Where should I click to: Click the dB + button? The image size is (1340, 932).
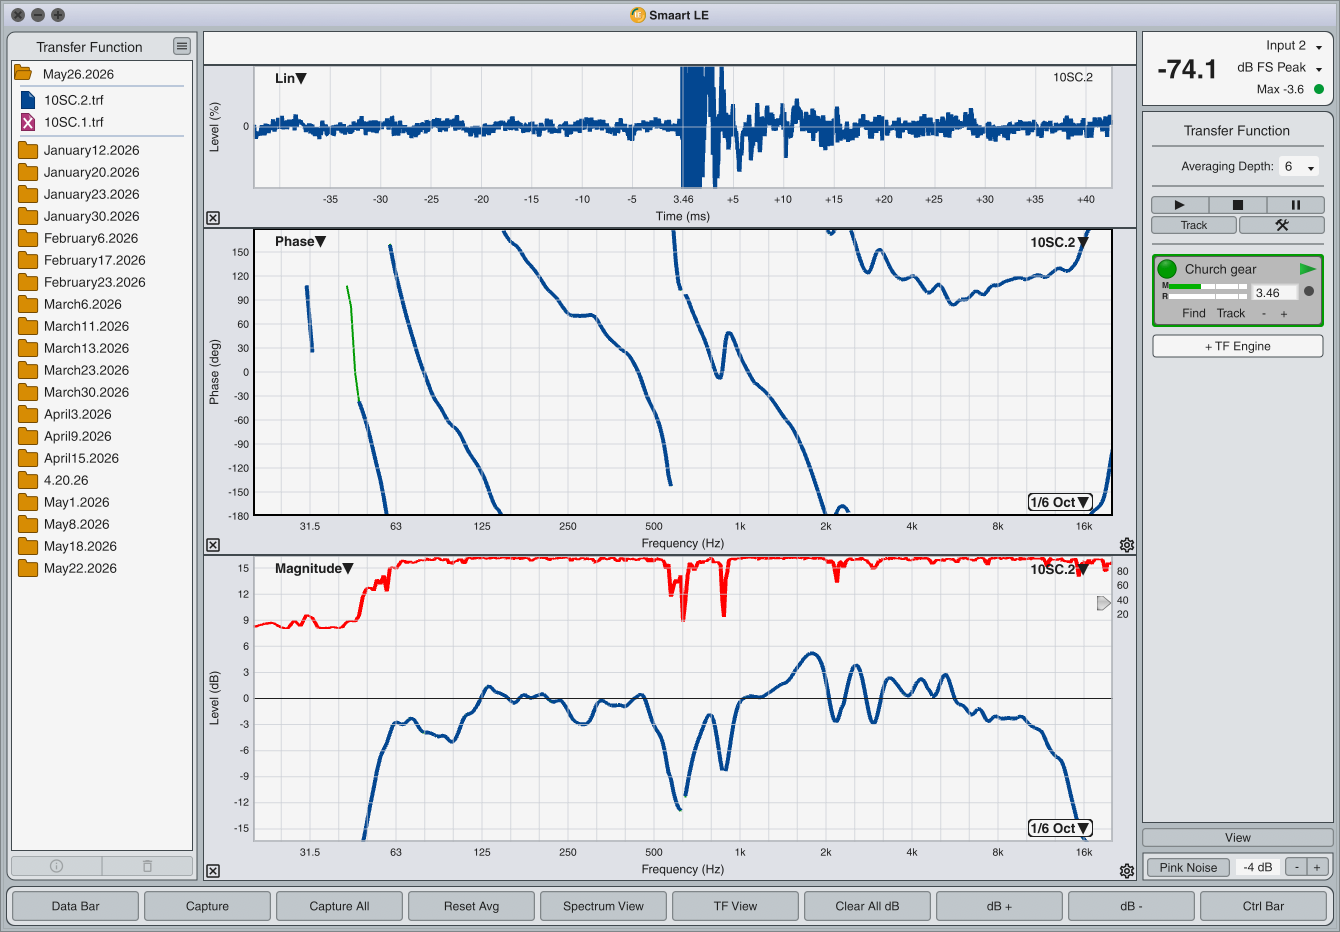pyautogui.click(x=1000, y=906)
